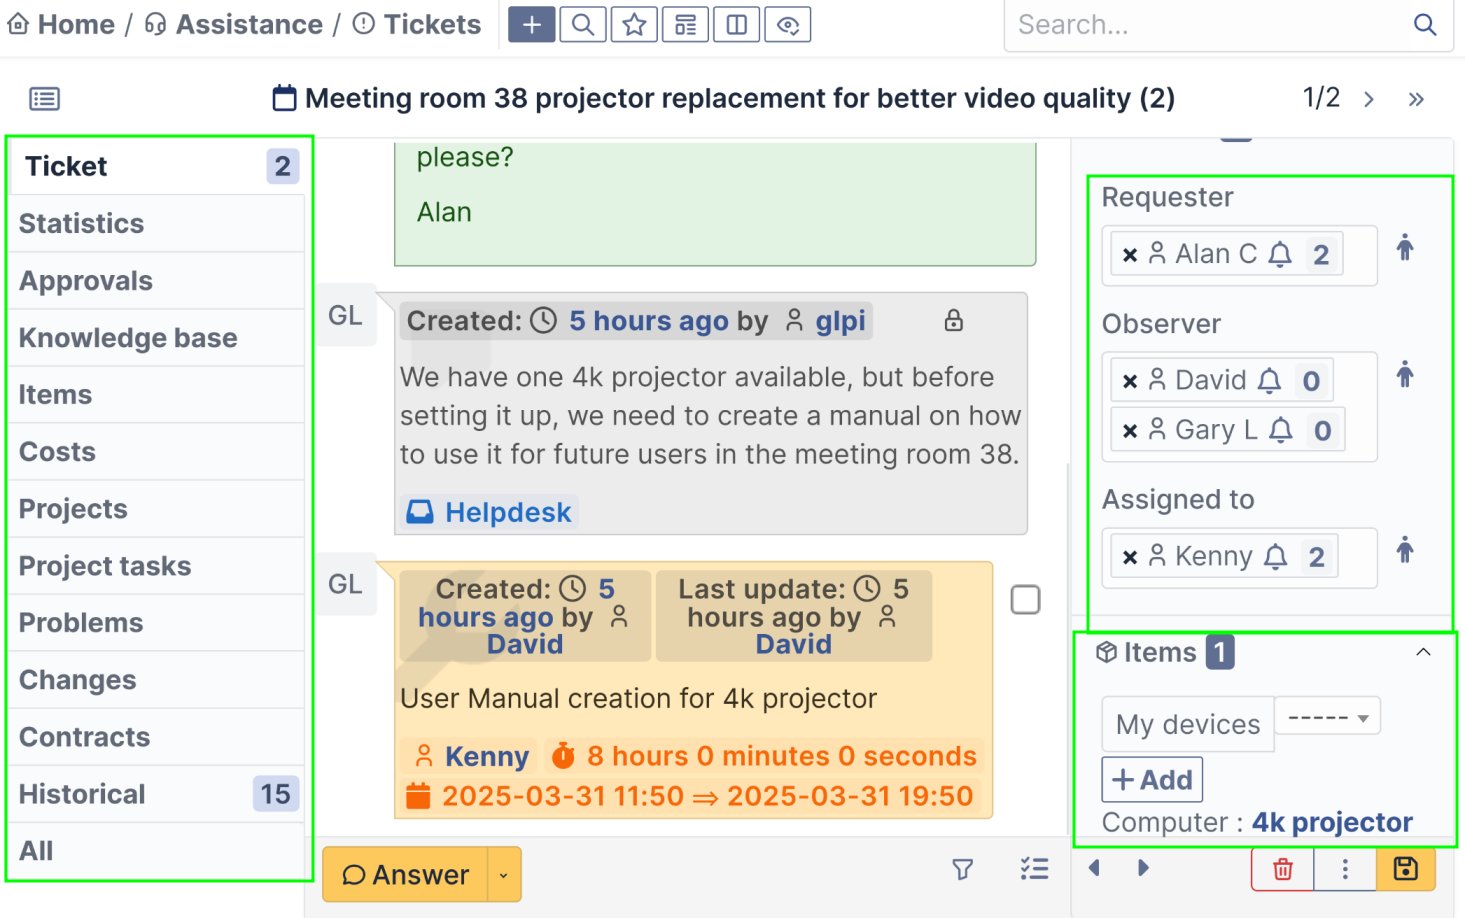Toggle the bell next to Kenny
This screenshot has height=918, width=1465.
pyautogui.click(x=1274, y=556)
